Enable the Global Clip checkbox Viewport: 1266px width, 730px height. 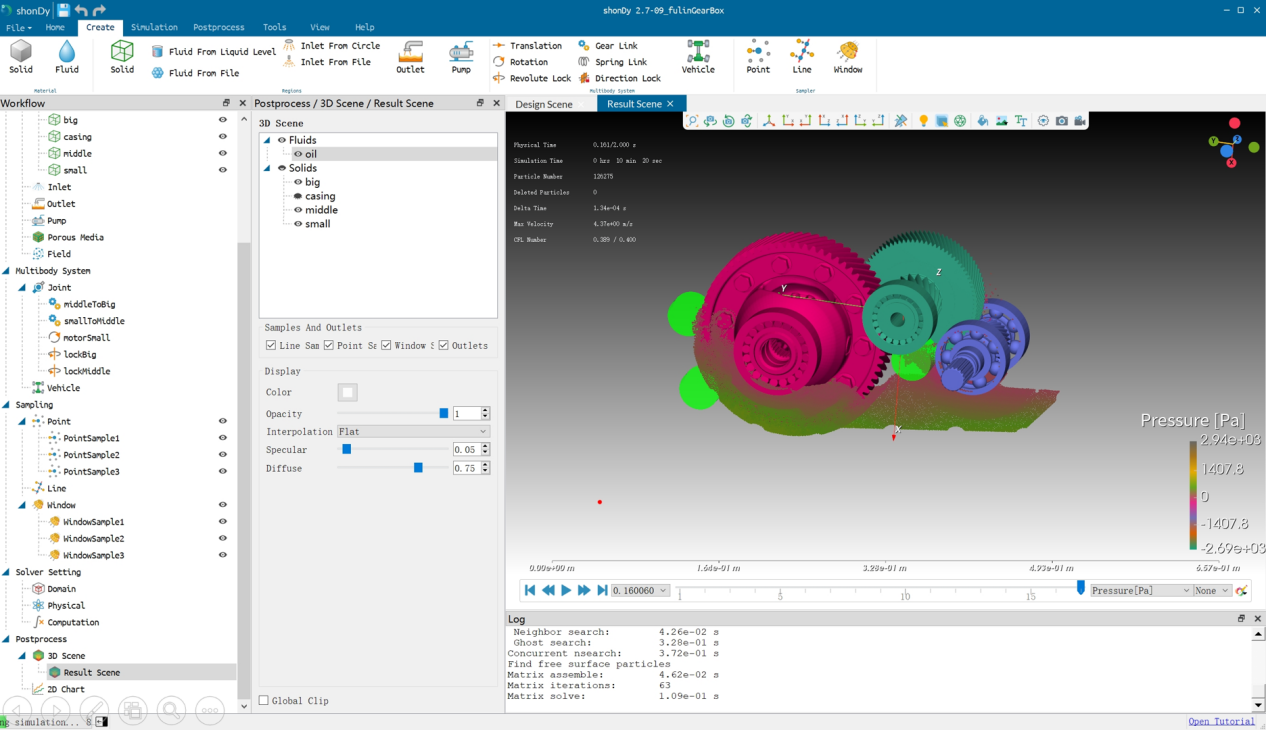coord(264,701)
